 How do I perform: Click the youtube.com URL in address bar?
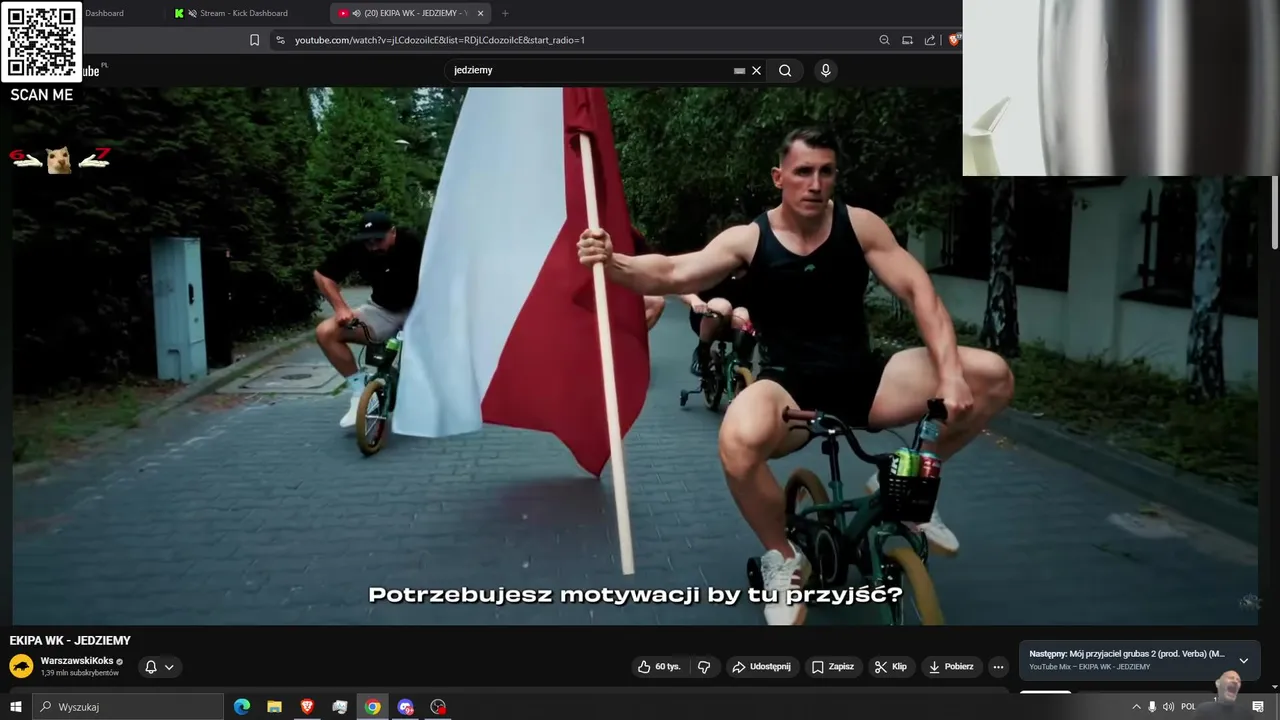coord(440,40)
